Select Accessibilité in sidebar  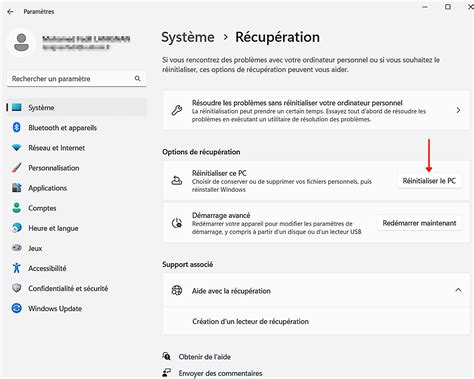pyautogui.click(x=76, y=268)
